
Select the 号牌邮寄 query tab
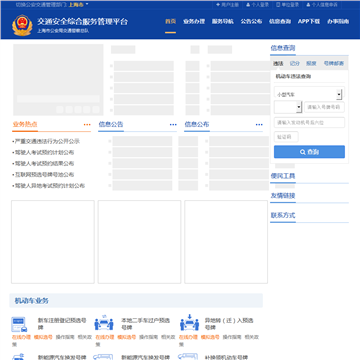pos(334,63)
